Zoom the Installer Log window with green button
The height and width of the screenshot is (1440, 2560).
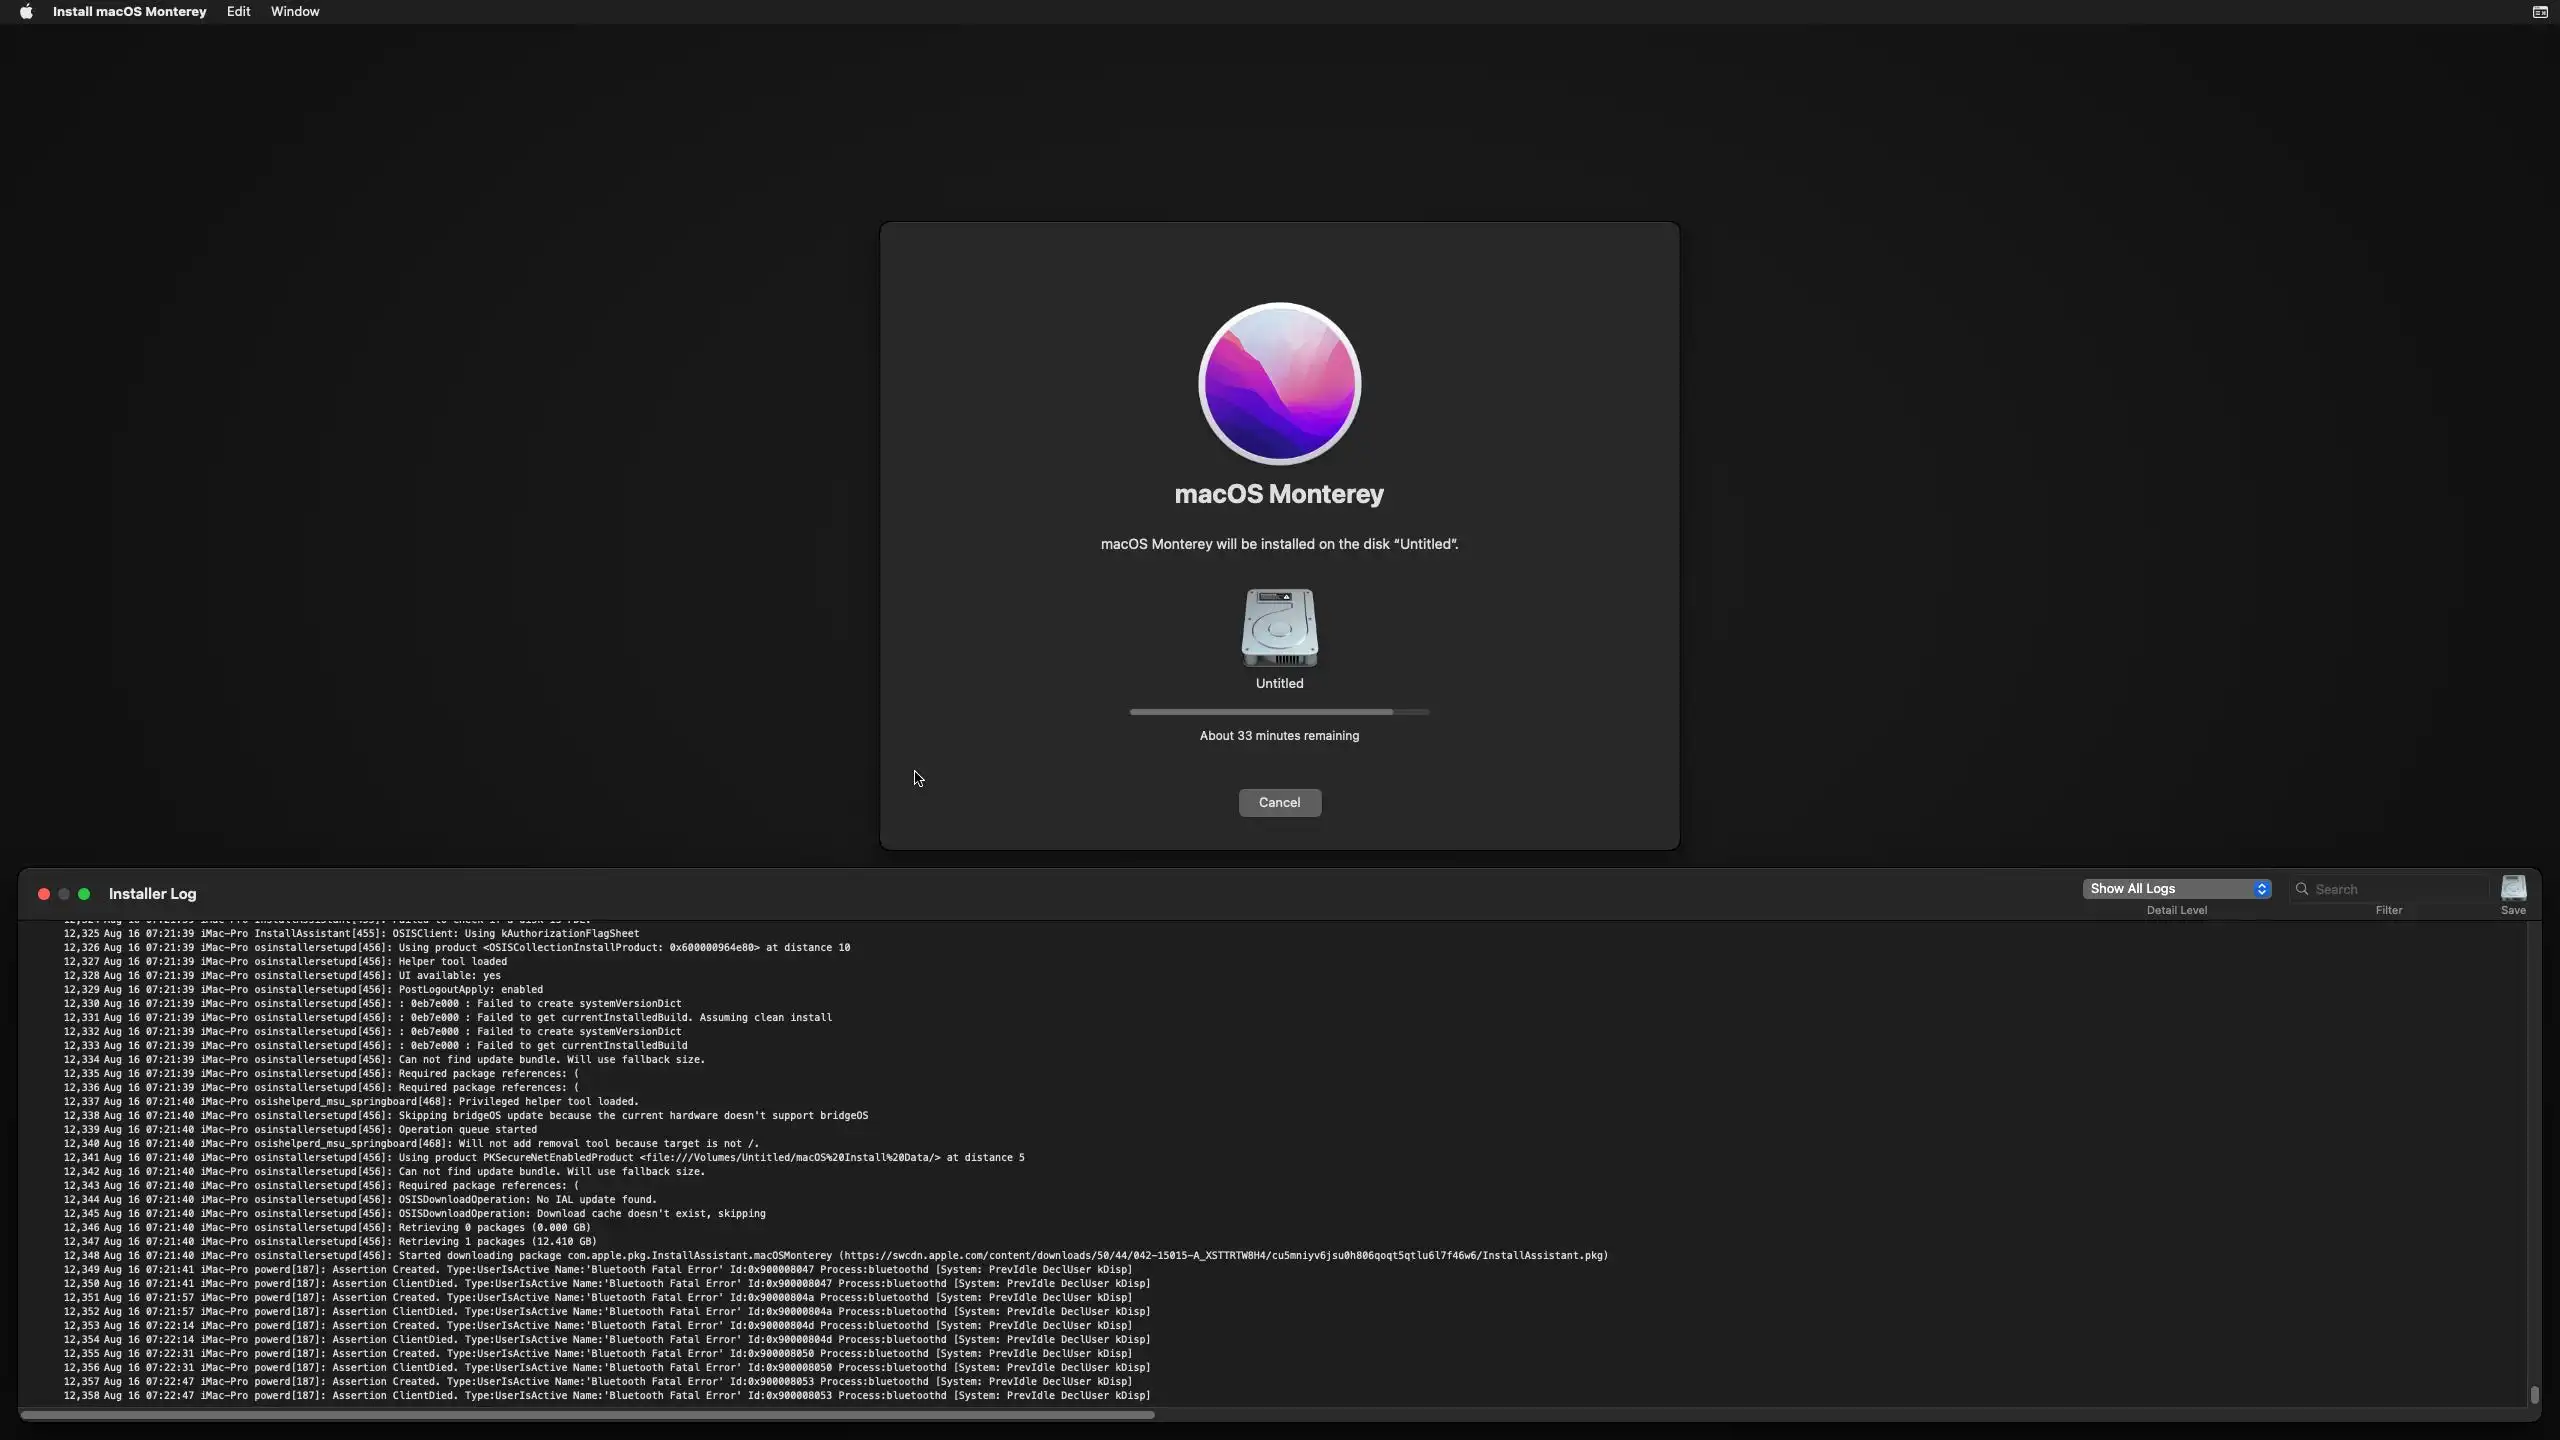pyautogui.click(x=84, y=894)
